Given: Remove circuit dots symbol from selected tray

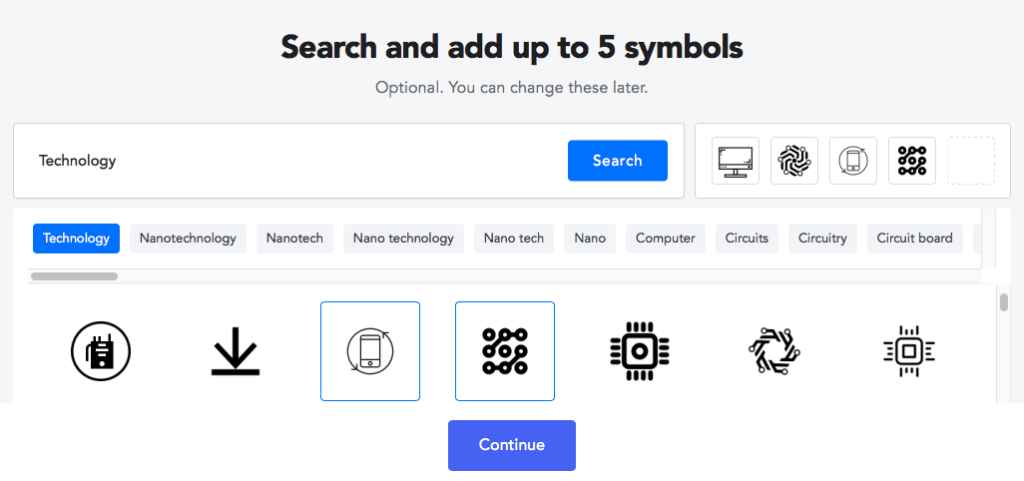Looking at the screenshot, I should click(x=912, y=161).
